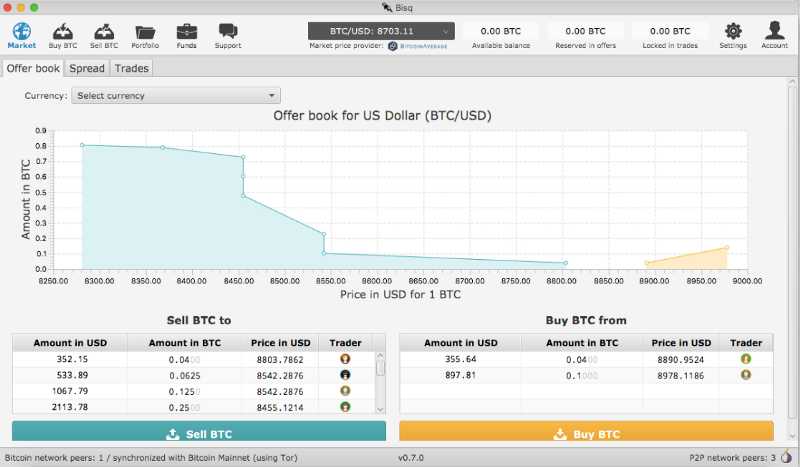
Task: Click the BitcoinAverage provider logo
Action: [418, 46]
